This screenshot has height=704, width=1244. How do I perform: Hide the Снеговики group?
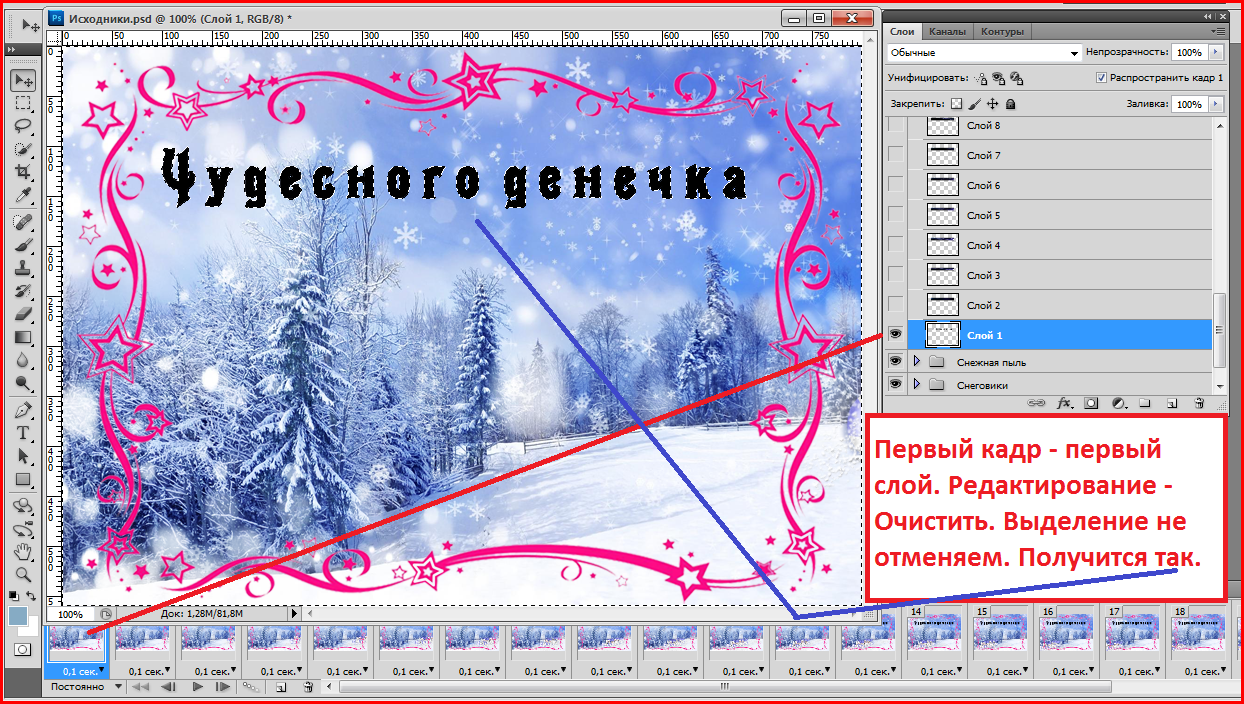point(896,384)
